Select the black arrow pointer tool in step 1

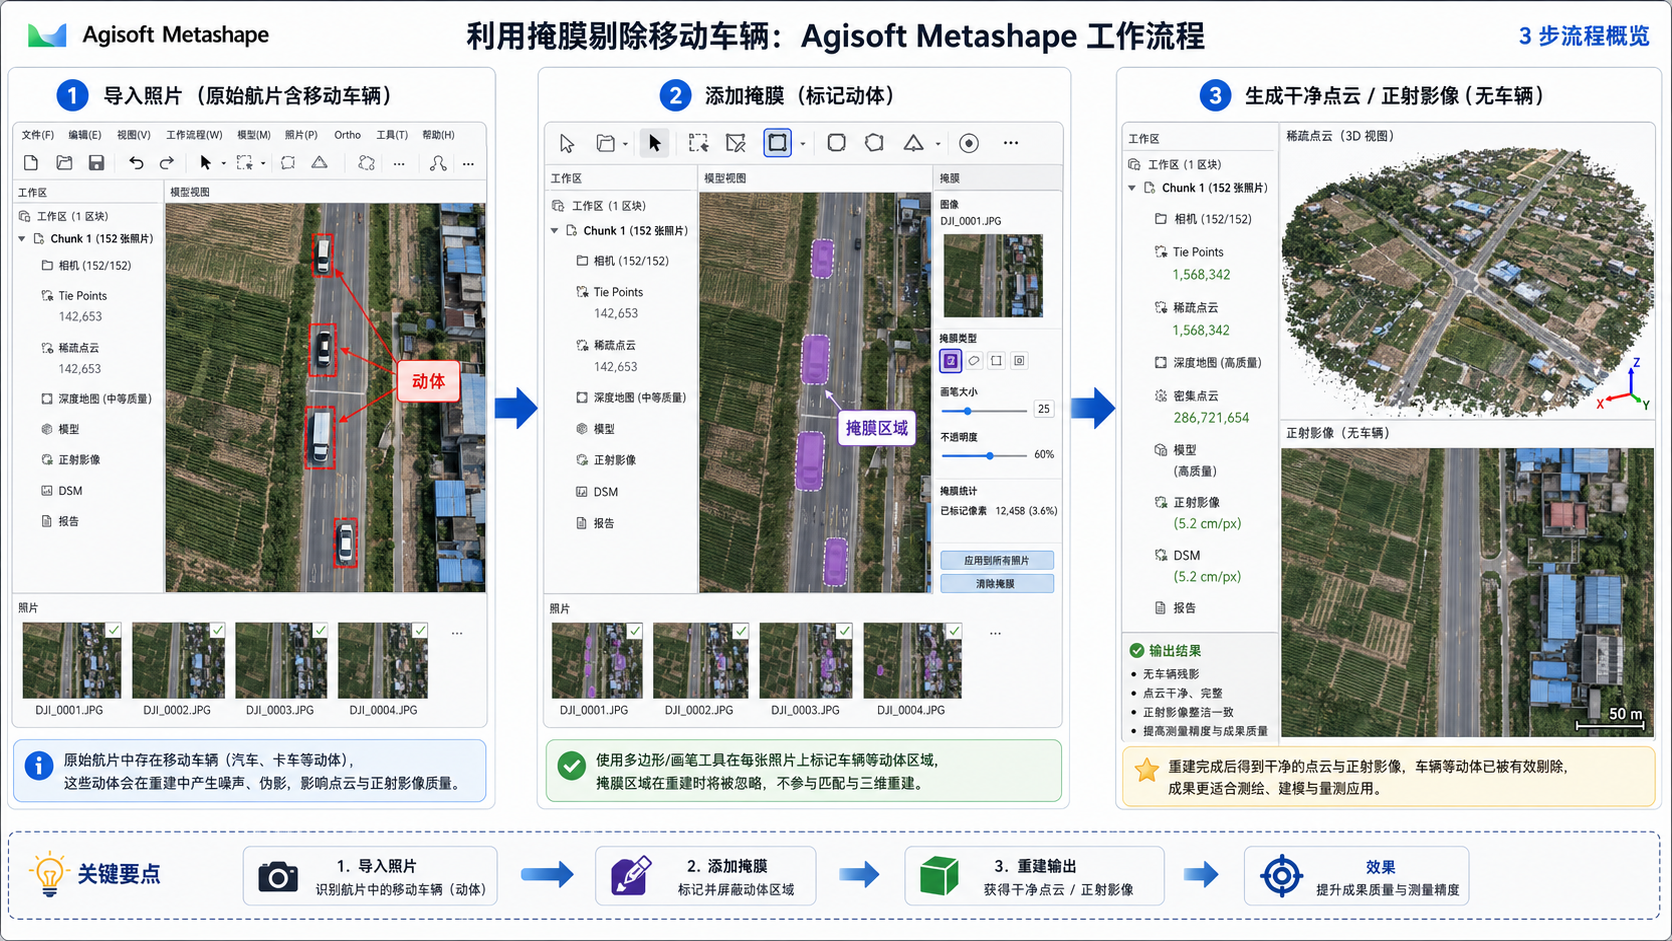[x=205, y=163]
